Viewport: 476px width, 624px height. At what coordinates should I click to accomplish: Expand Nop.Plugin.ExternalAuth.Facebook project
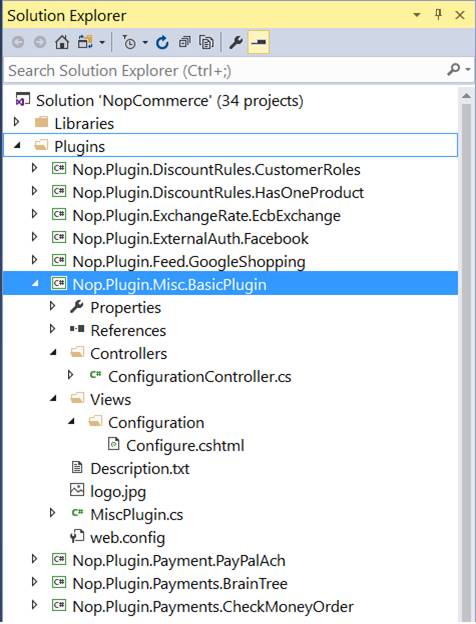tap(35, 237)
